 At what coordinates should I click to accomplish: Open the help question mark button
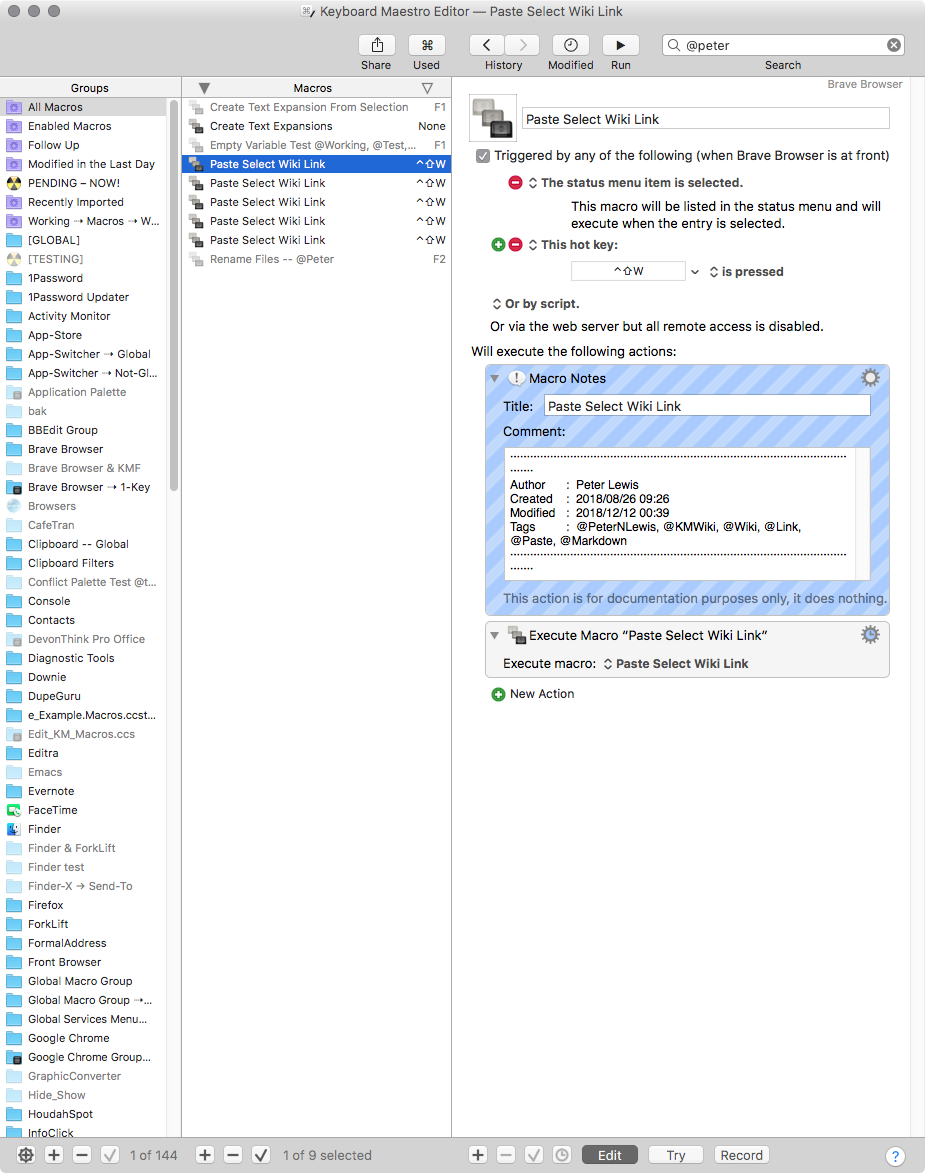(x=895, y=1156)
